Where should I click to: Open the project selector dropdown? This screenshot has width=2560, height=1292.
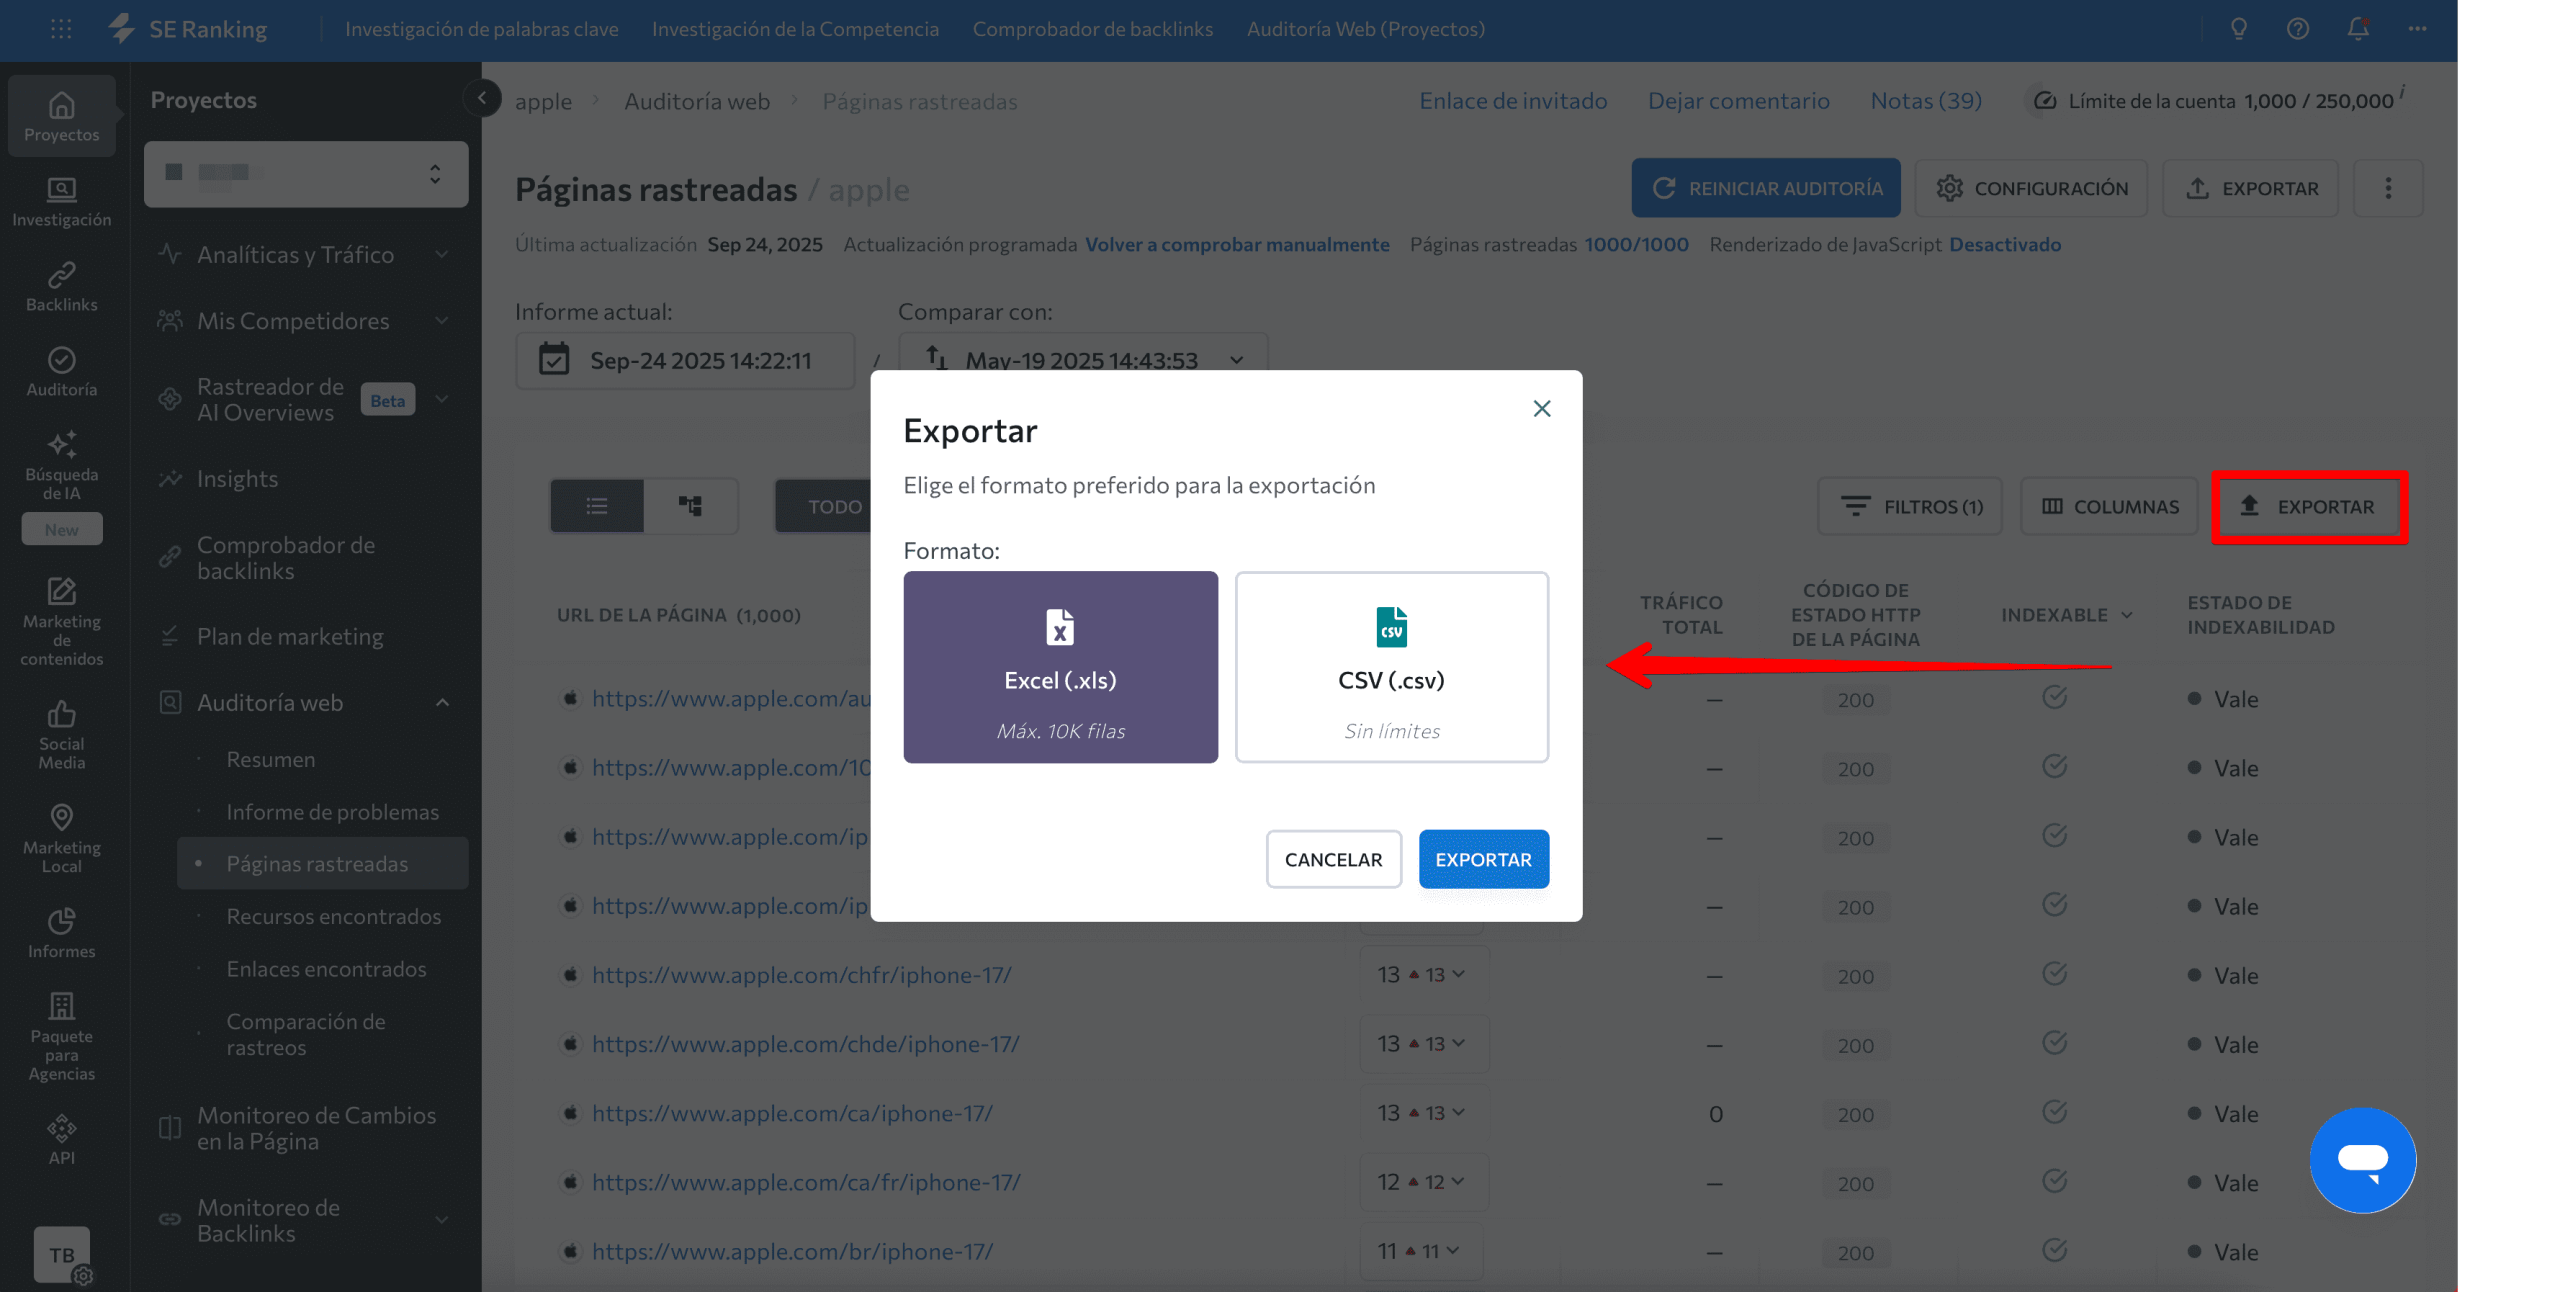[306, 174]
